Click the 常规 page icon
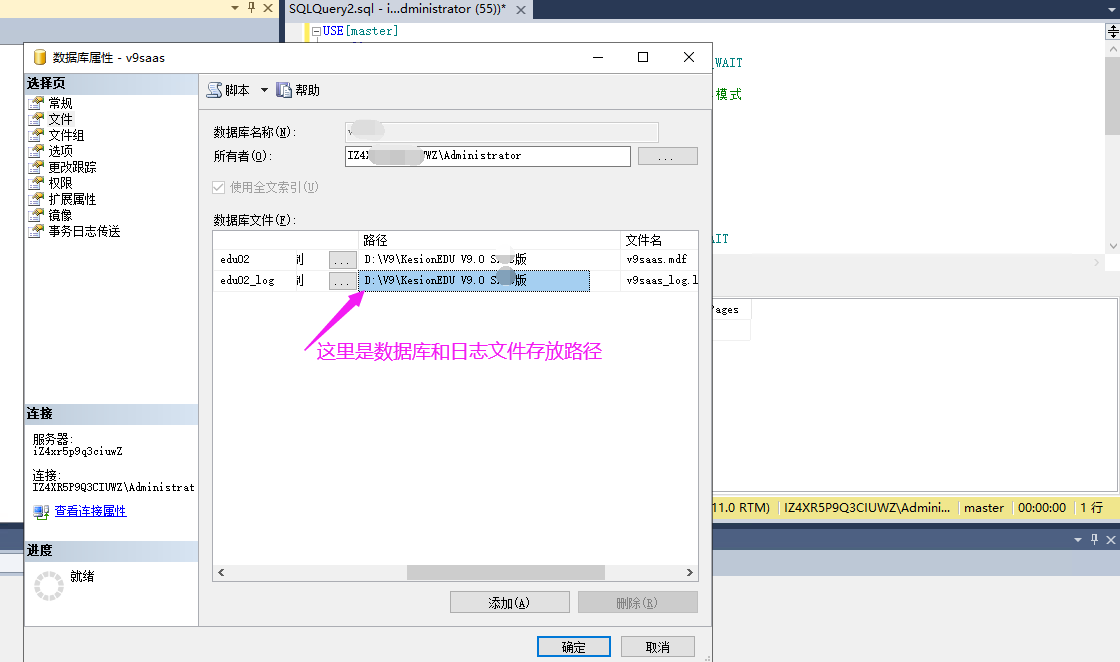This screenshot has width=1120, height=662. coord(37,103)
